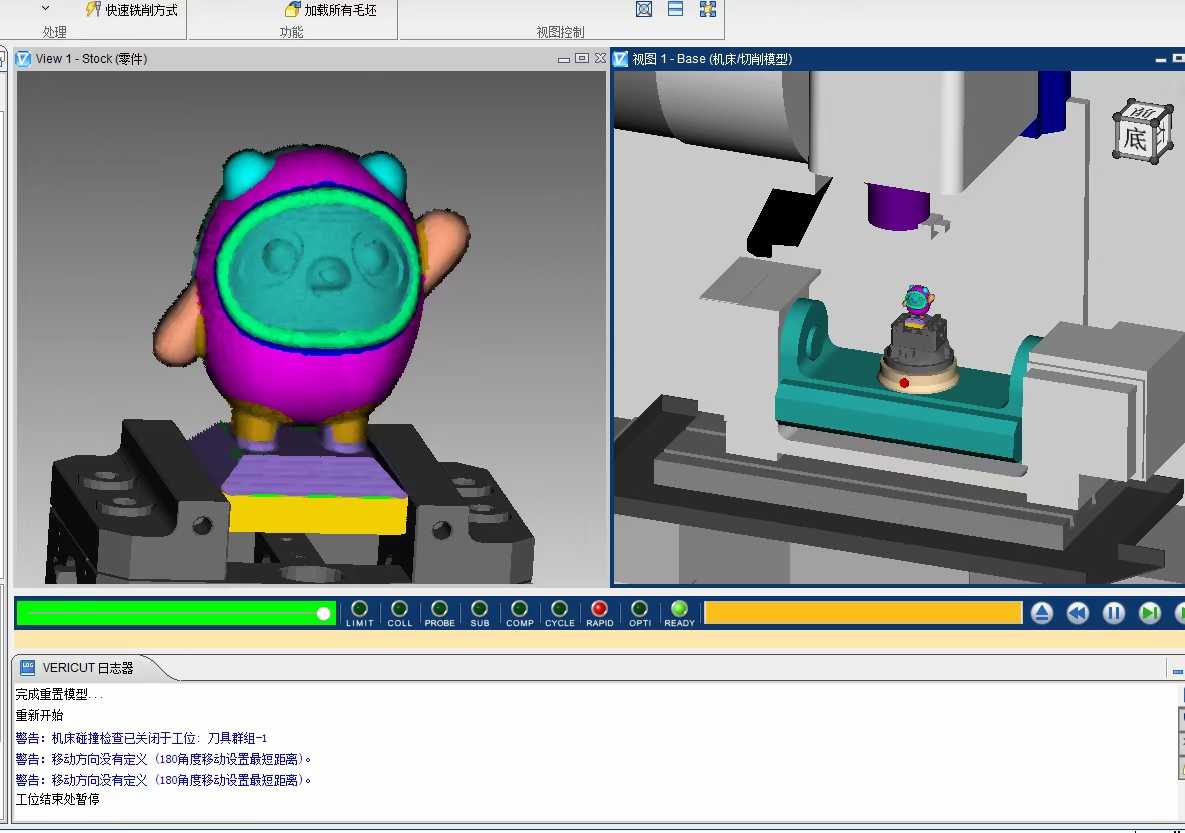Click Load All Stock (加载所有毛坯) button
This screenshot has width=1185, height=833.
pos(330,10)
